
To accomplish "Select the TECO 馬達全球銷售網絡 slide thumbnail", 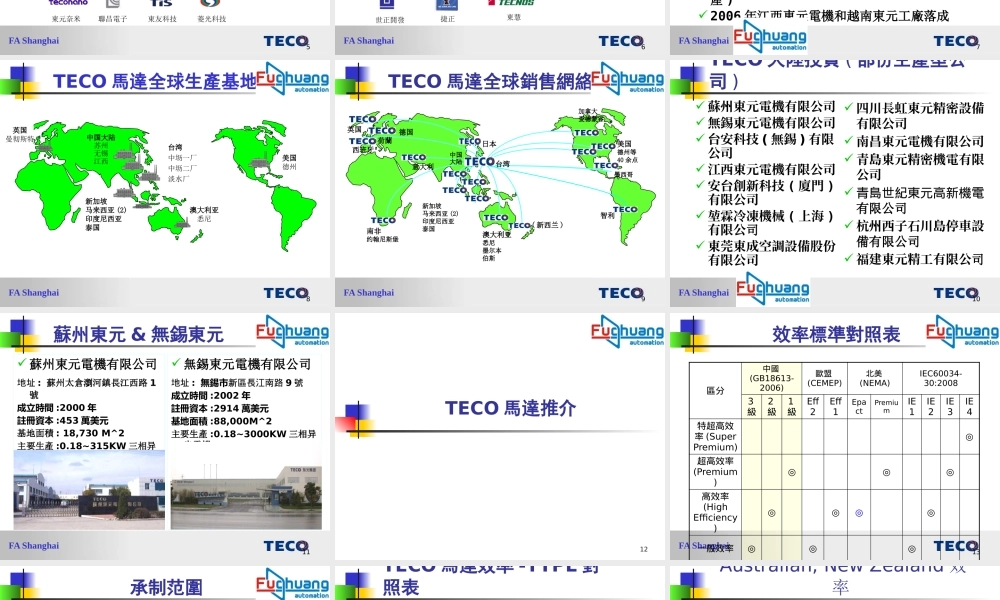I will (499, 184).
